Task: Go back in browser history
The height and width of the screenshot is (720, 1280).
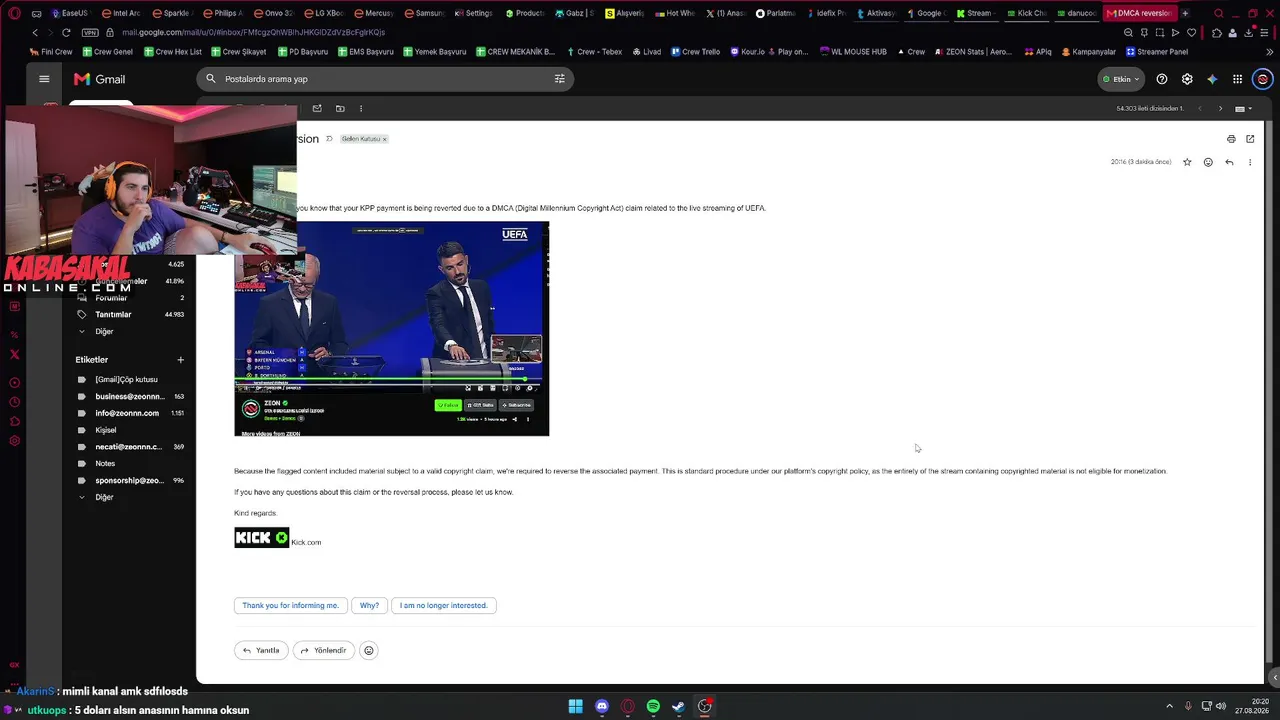Action: click(35, 32)
